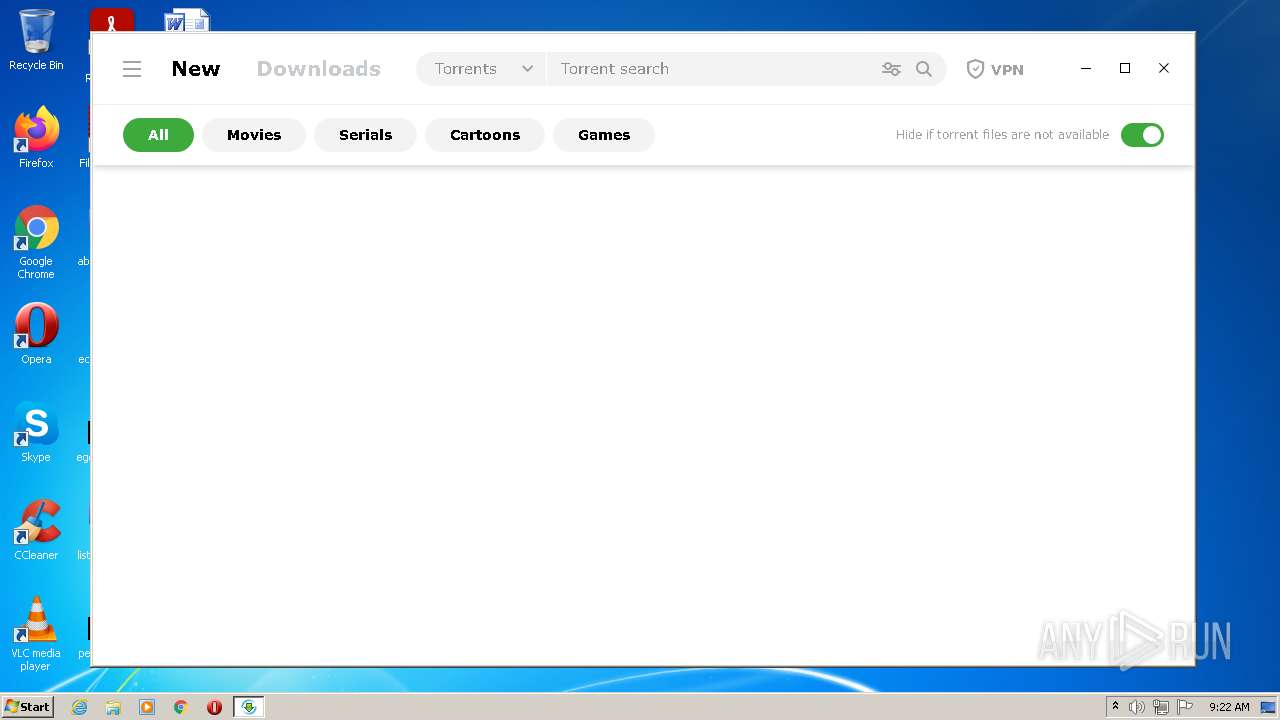Launch Skype desktop shortcut

tap(36, 431)
